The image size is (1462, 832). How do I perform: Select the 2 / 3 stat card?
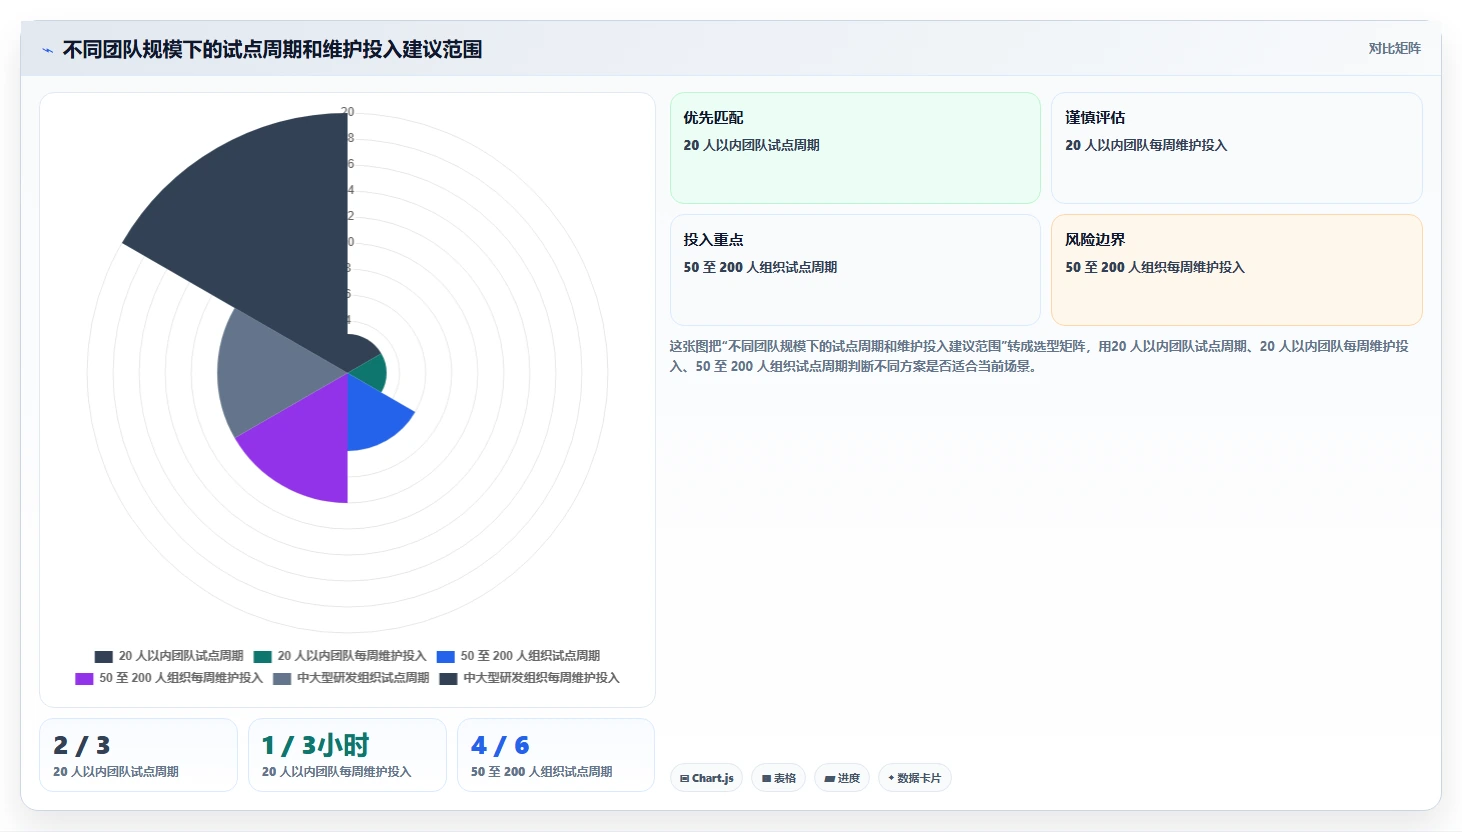click(x=138, y=755)
